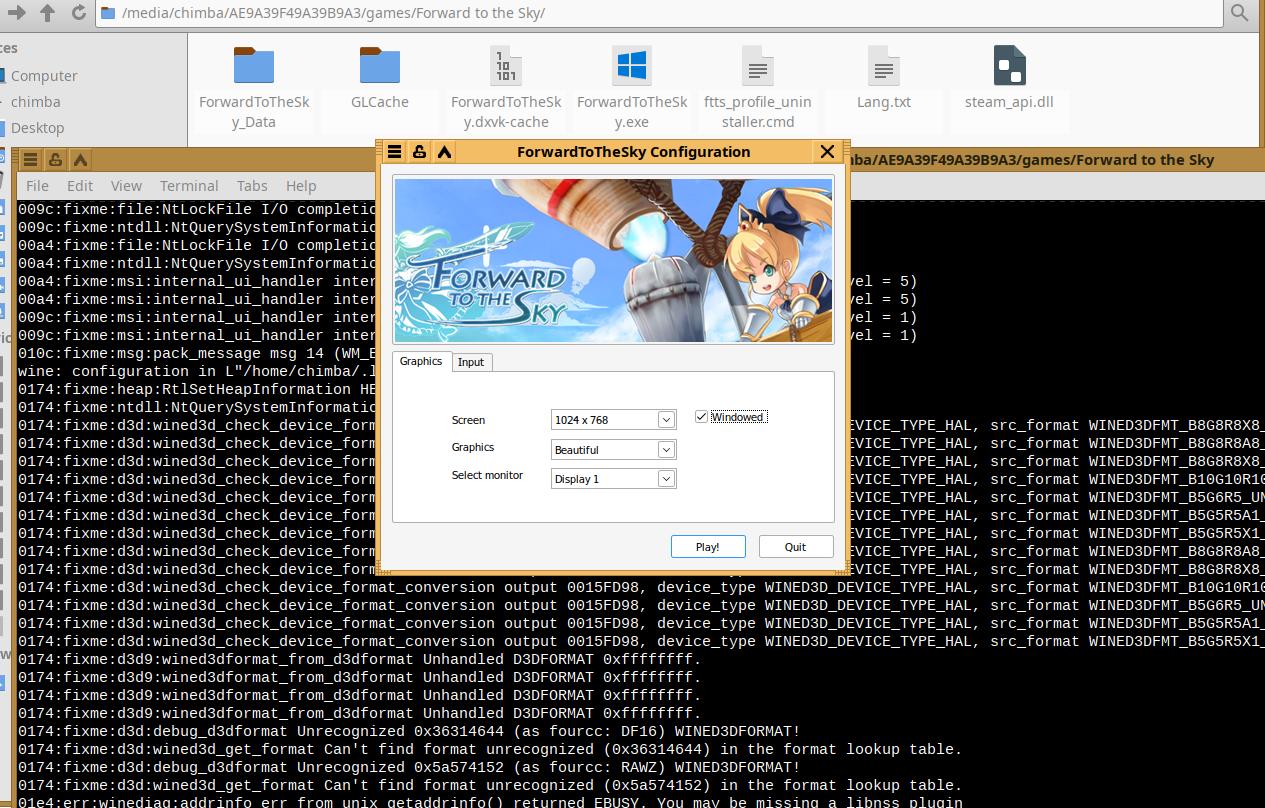Open the terminal View menu
The width and height of the screenshot is (1265, 808).
click(x=126, y=186)
